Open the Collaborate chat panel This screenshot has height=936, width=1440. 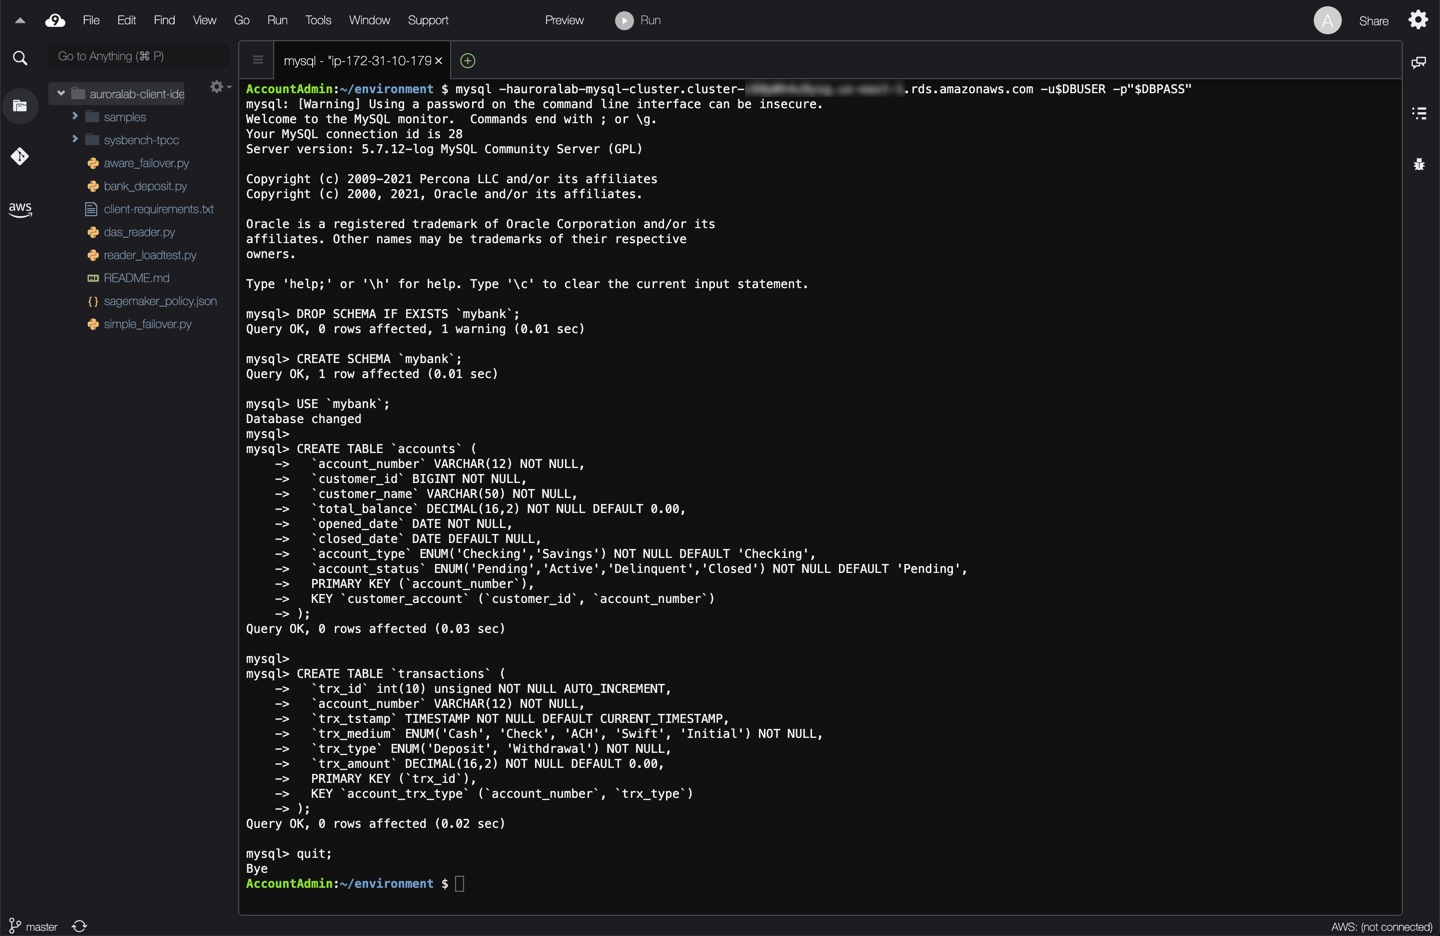tap(1419, 61)
